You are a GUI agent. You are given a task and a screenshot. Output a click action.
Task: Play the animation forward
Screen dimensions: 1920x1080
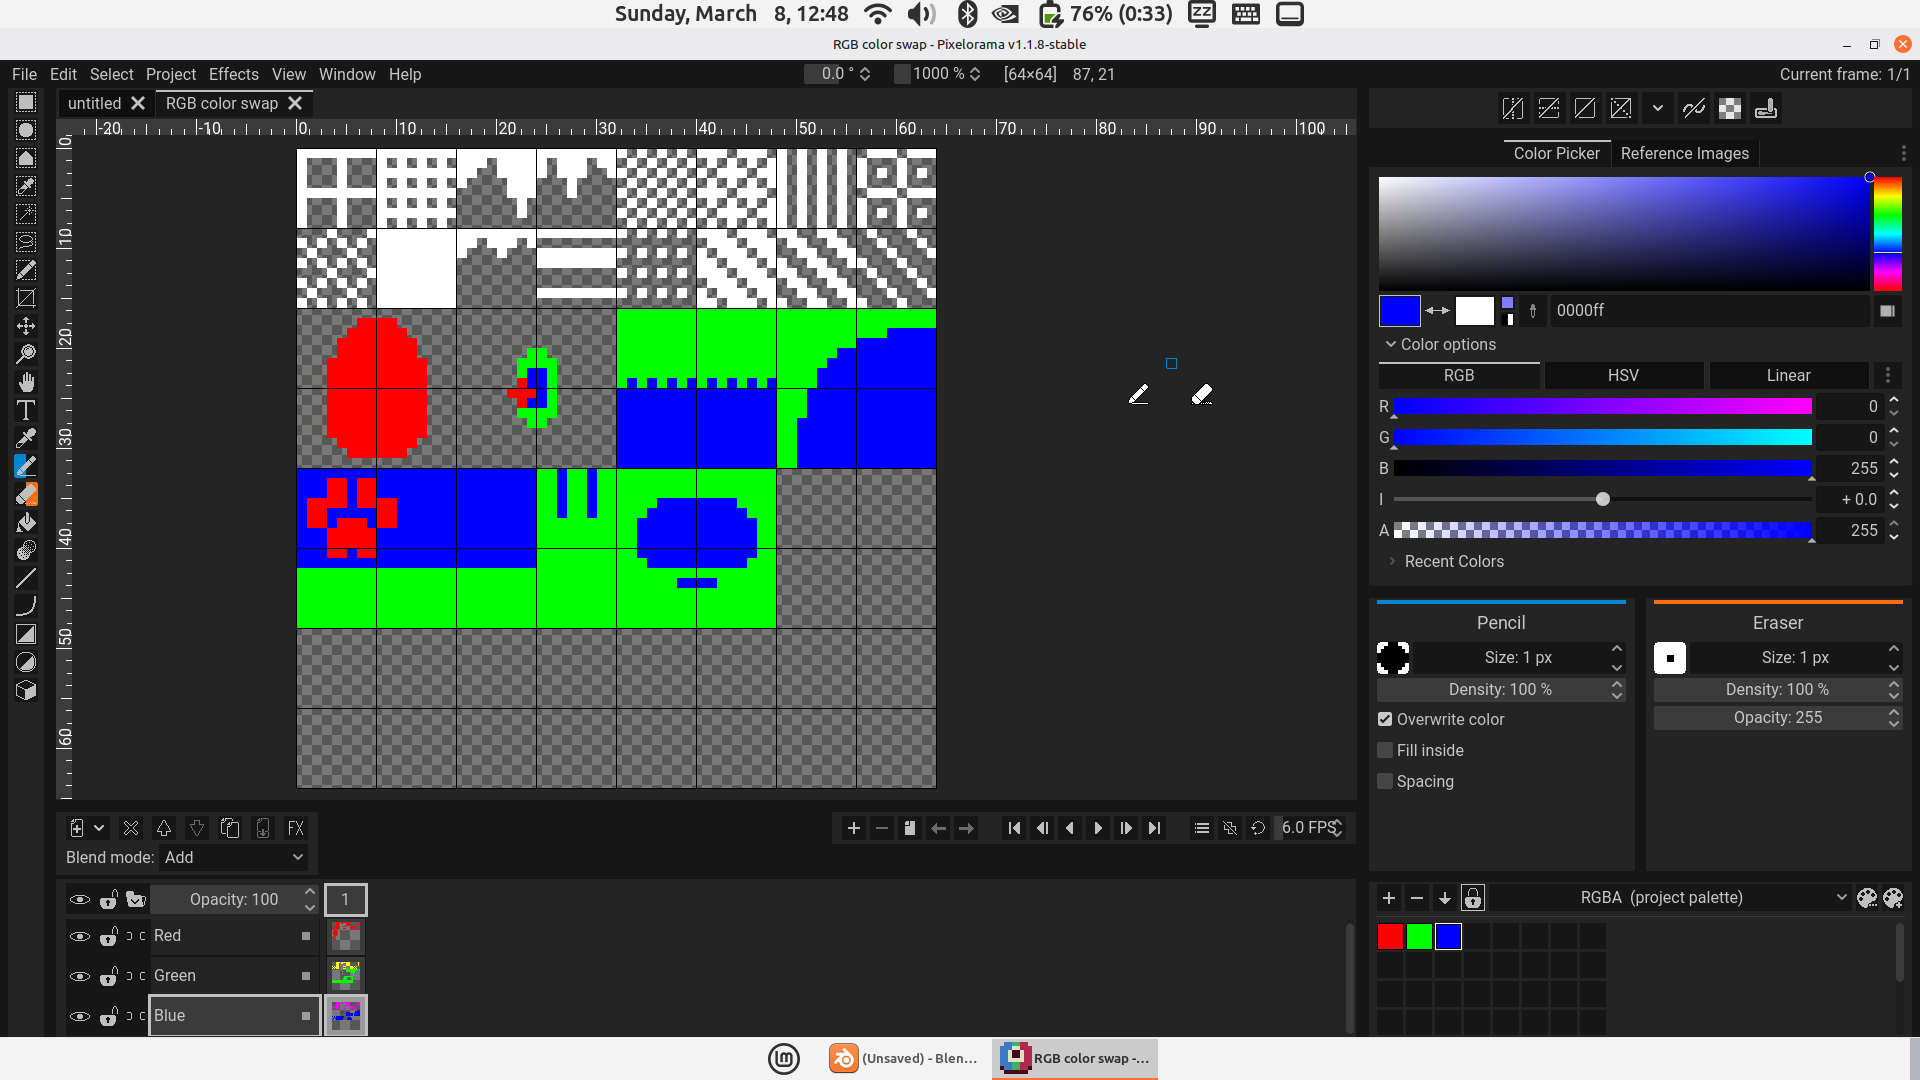(1098, 828)
